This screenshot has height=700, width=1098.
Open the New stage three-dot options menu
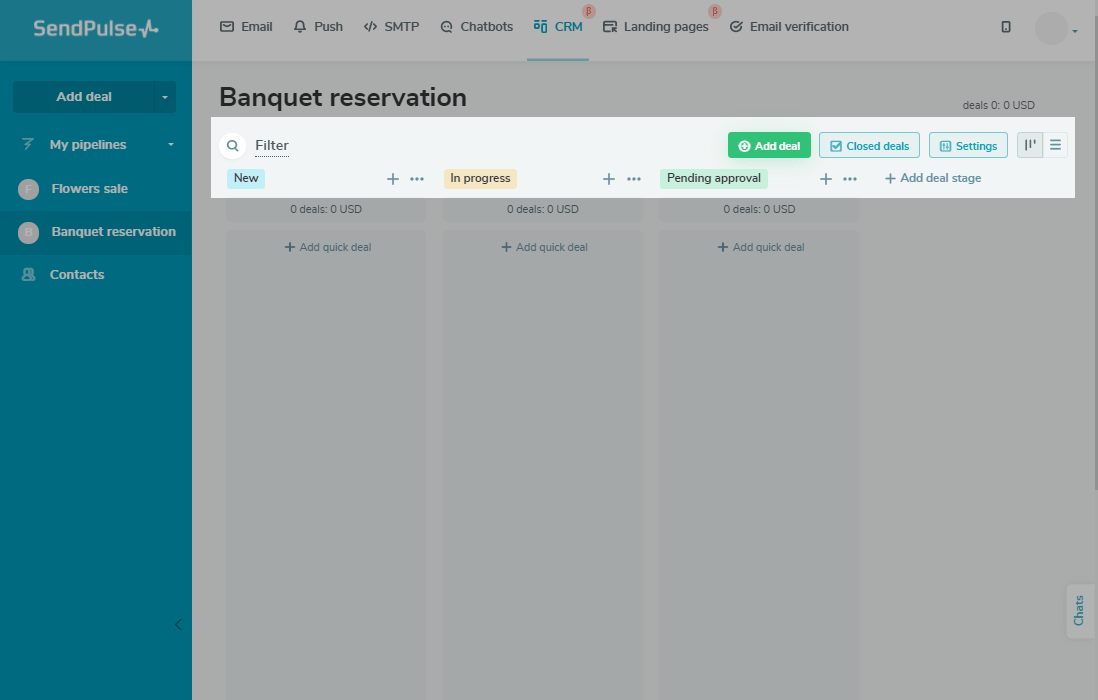(x=417, y=179)
